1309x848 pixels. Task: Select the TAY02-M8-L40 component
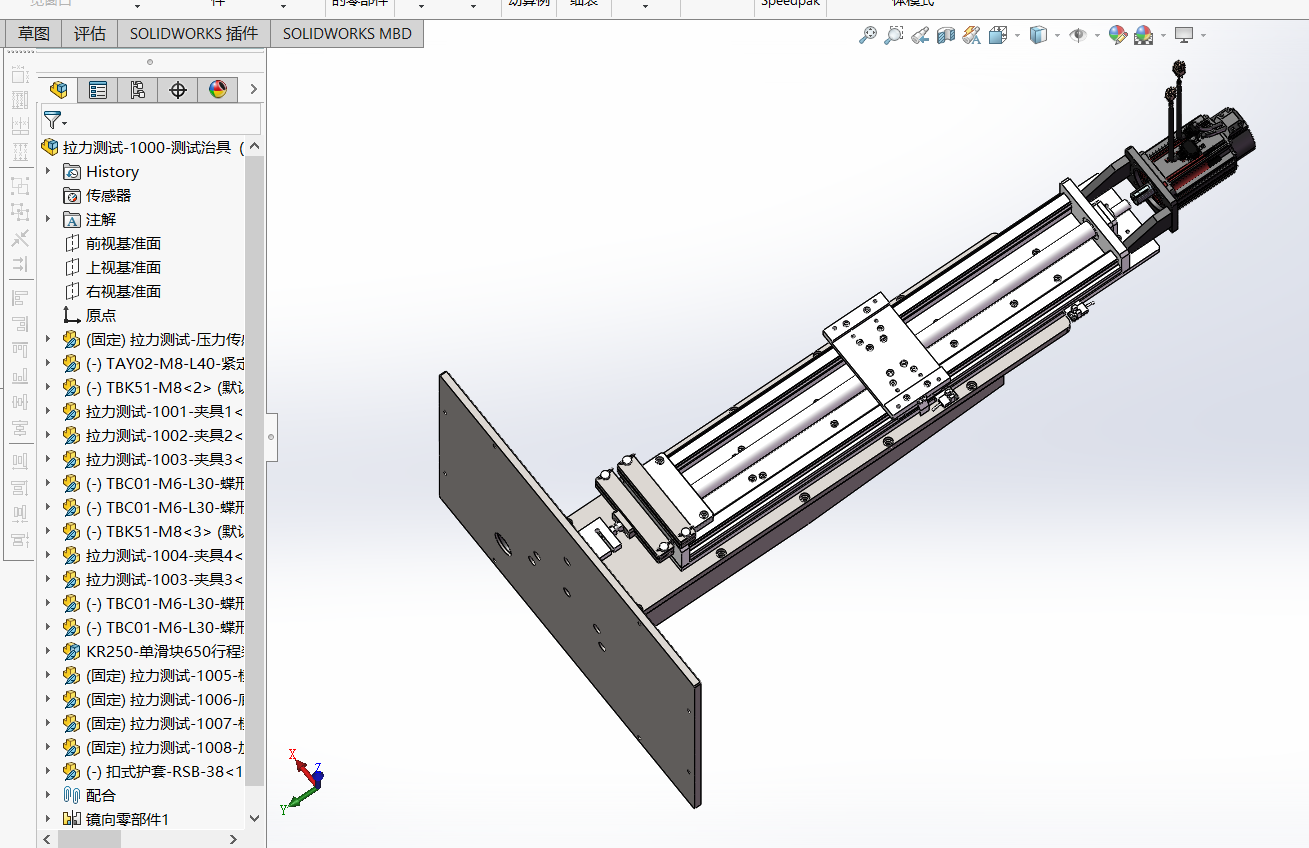tap(165, 364)
